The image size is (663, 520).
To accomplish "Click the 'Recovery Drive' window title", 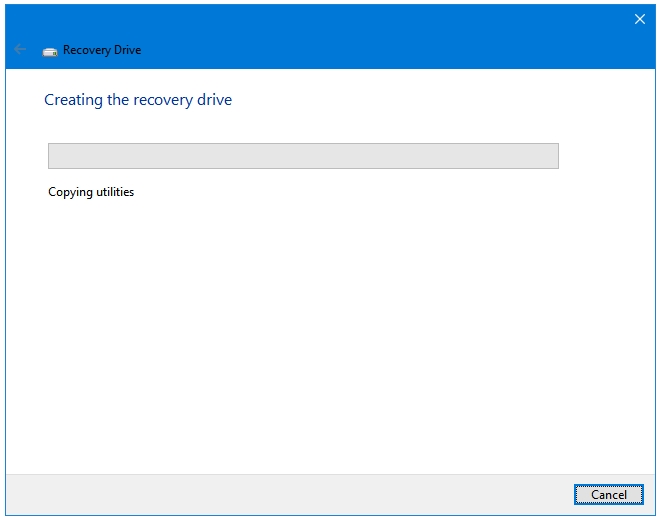I will 102,50.
